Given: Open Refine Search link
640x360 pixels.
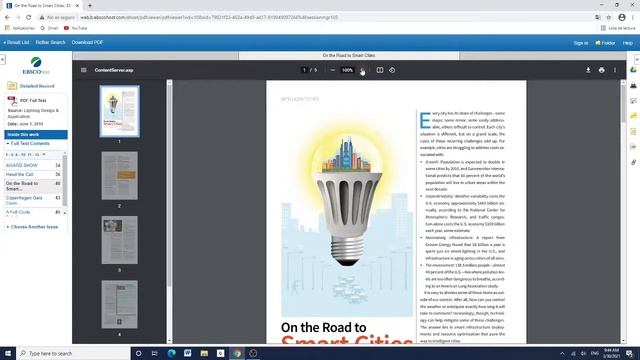Looking at the screenshot, I should (x=50, y=42).
